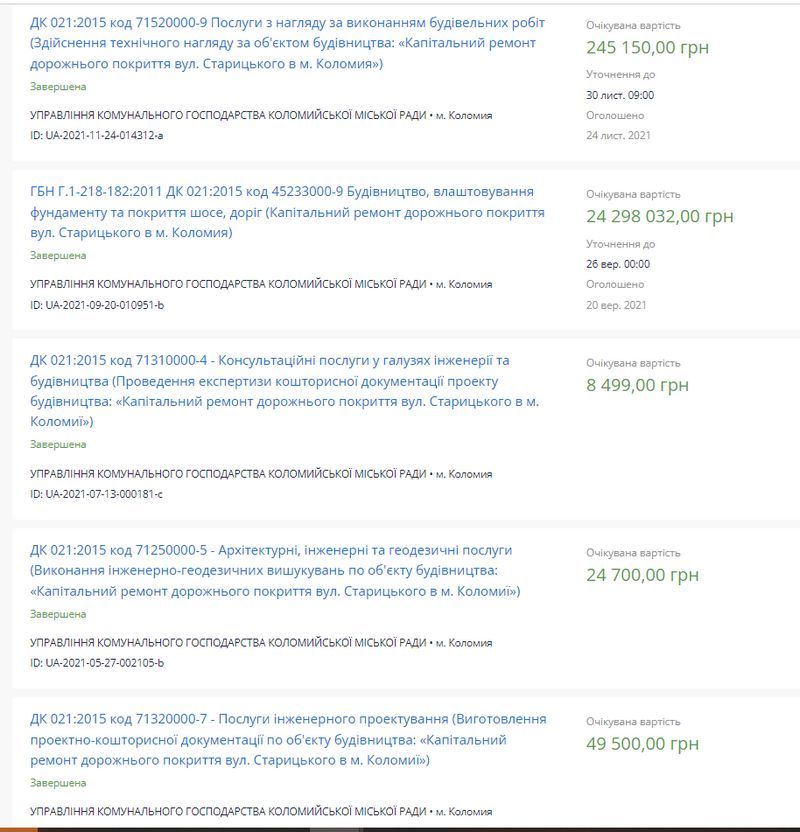Click the expected value 24 700,00 грн
The width and height of the screenshot is (800, 832).
click(642, 575)
